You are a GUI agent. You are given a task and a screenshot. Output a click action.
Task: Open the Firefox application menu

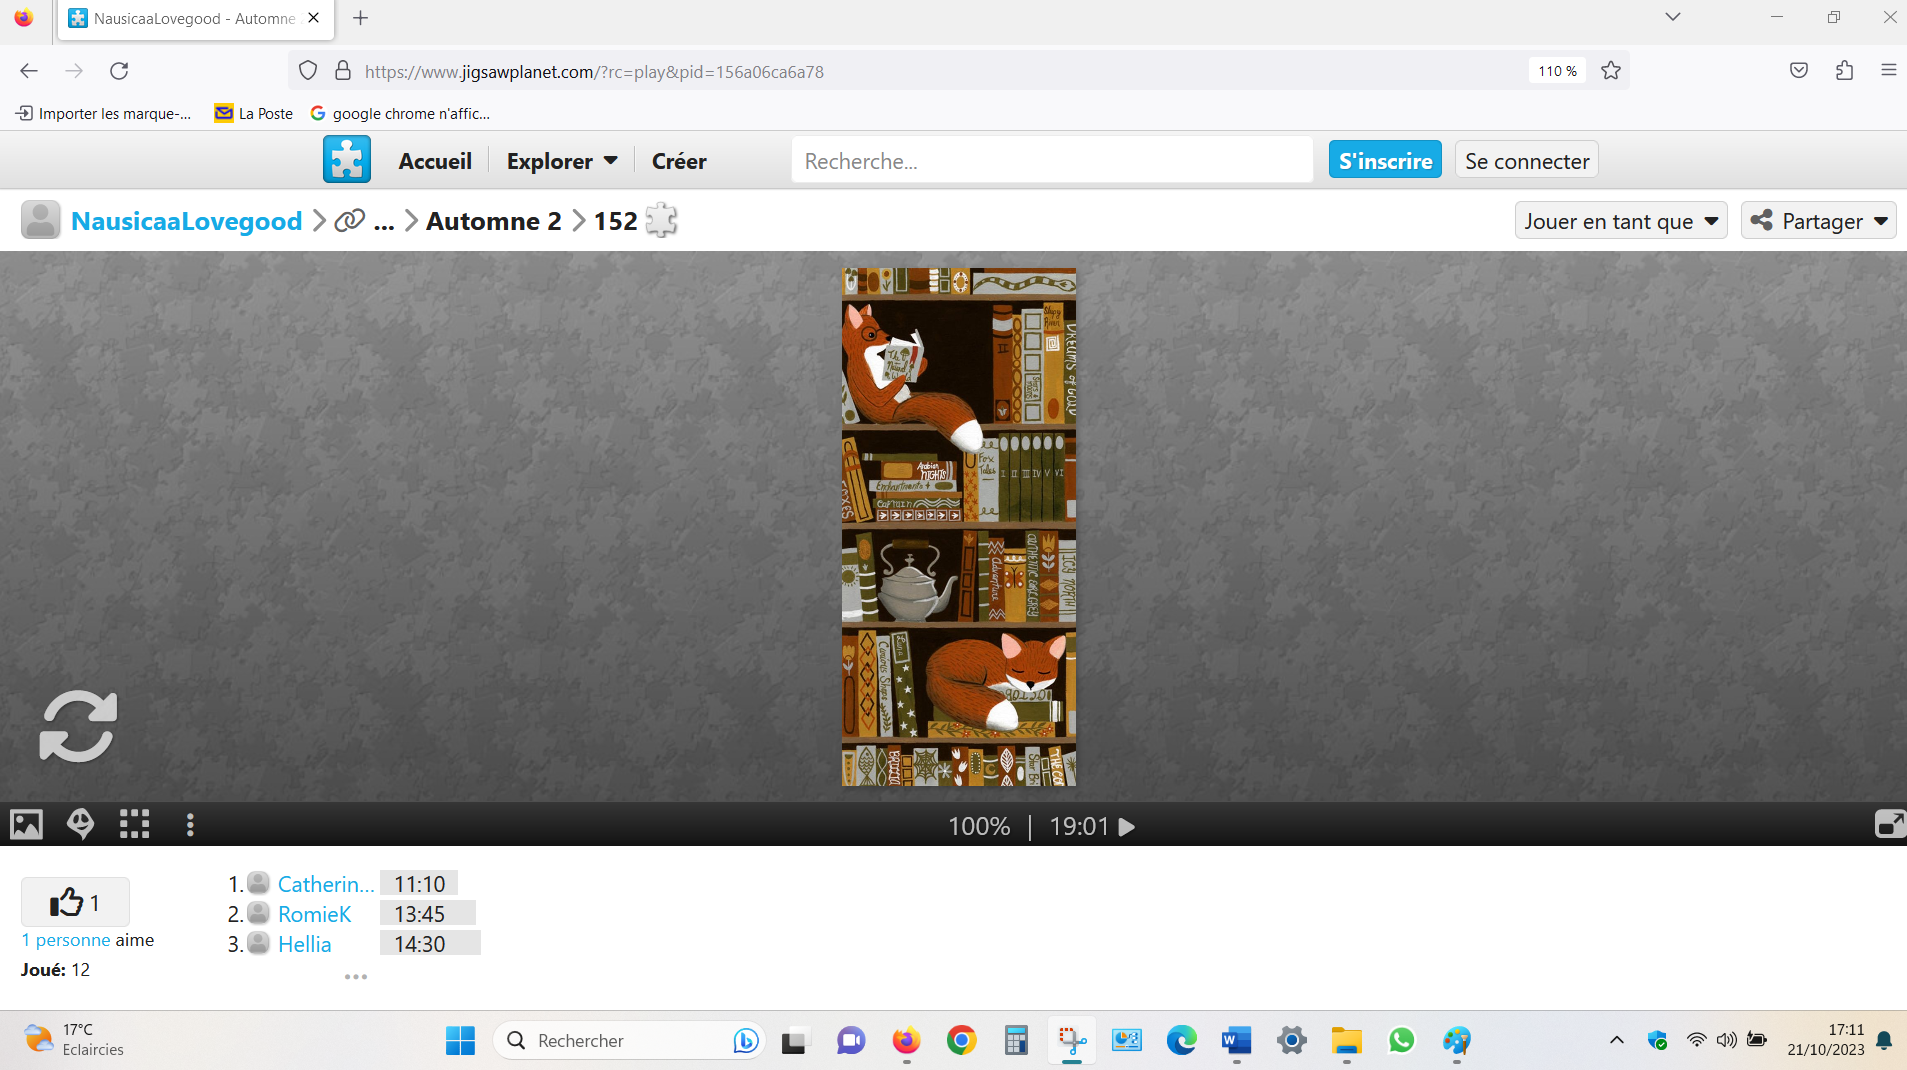point(1888,71)
